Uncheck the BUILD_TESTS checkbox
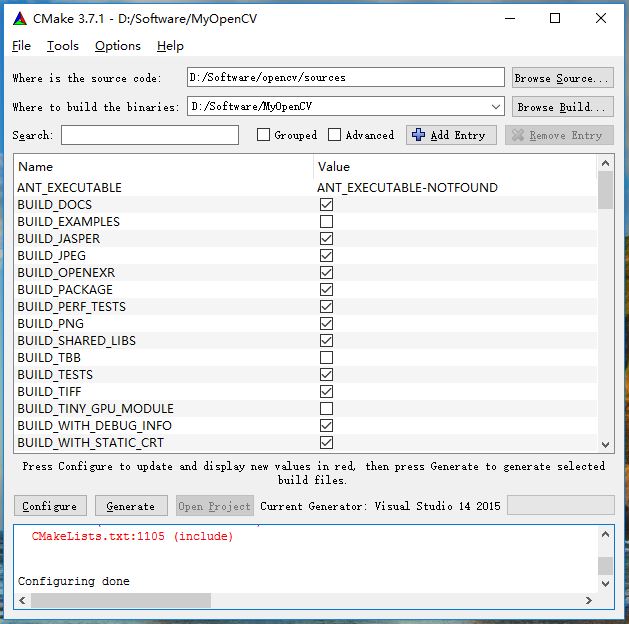Screen dimensions: 629x624 click(x=327, y=375)
